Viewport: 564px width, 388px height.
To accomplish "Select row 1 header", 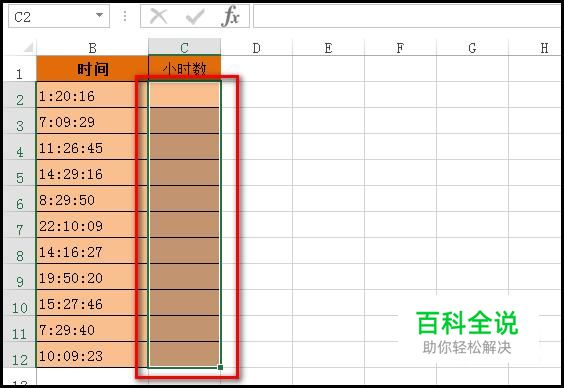I will pos(20,69).
